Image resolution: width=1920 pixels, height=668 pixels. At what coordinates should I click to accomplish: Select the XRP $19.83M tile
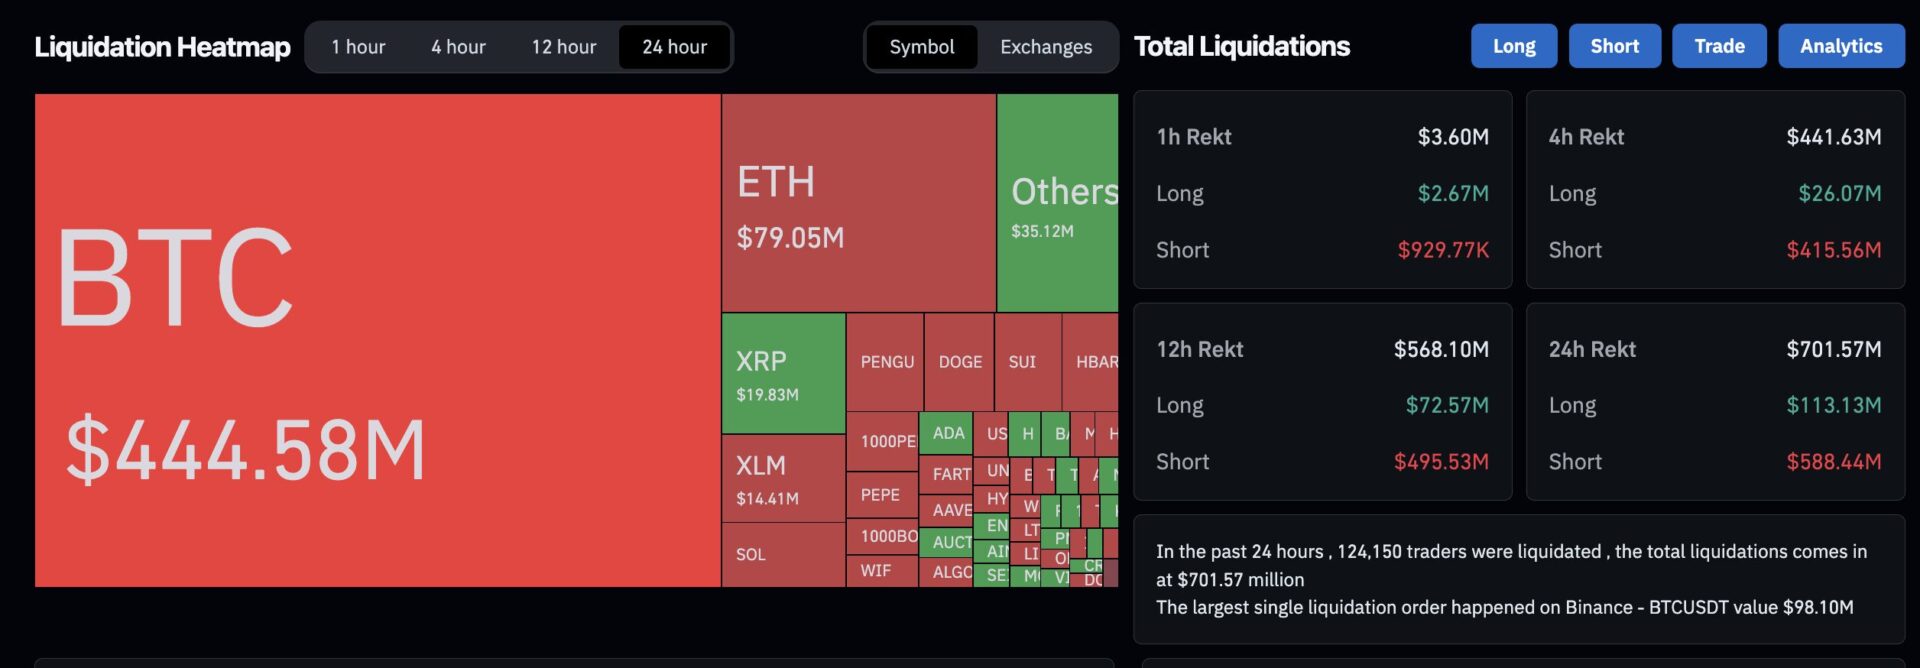point(784,374)
